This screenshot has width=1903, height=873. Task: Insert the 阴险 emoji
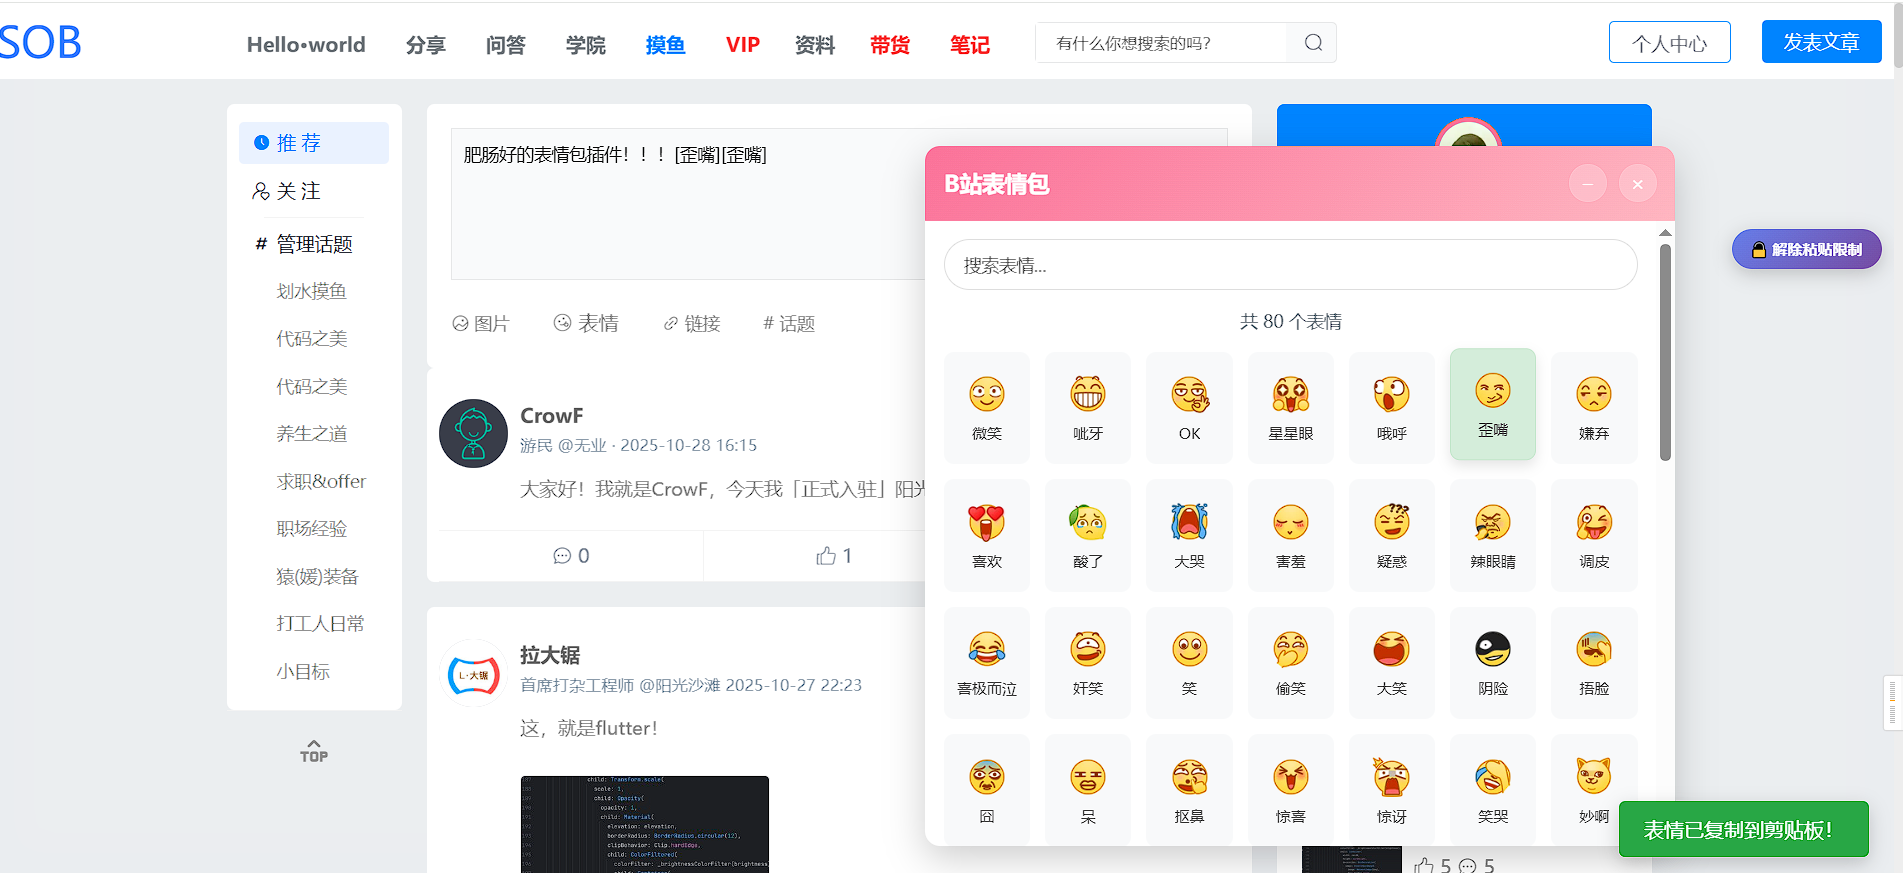(1492, 662)
